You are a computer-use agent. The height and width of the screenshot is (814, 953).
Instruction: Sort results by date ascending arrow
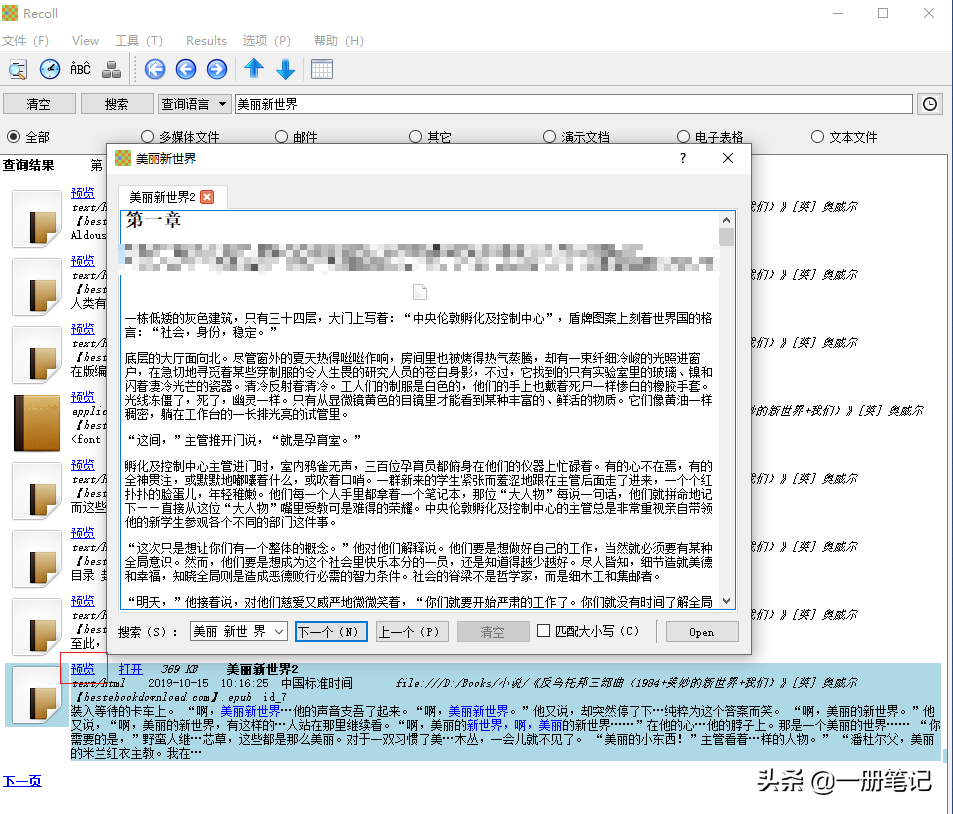click(254, 69)
